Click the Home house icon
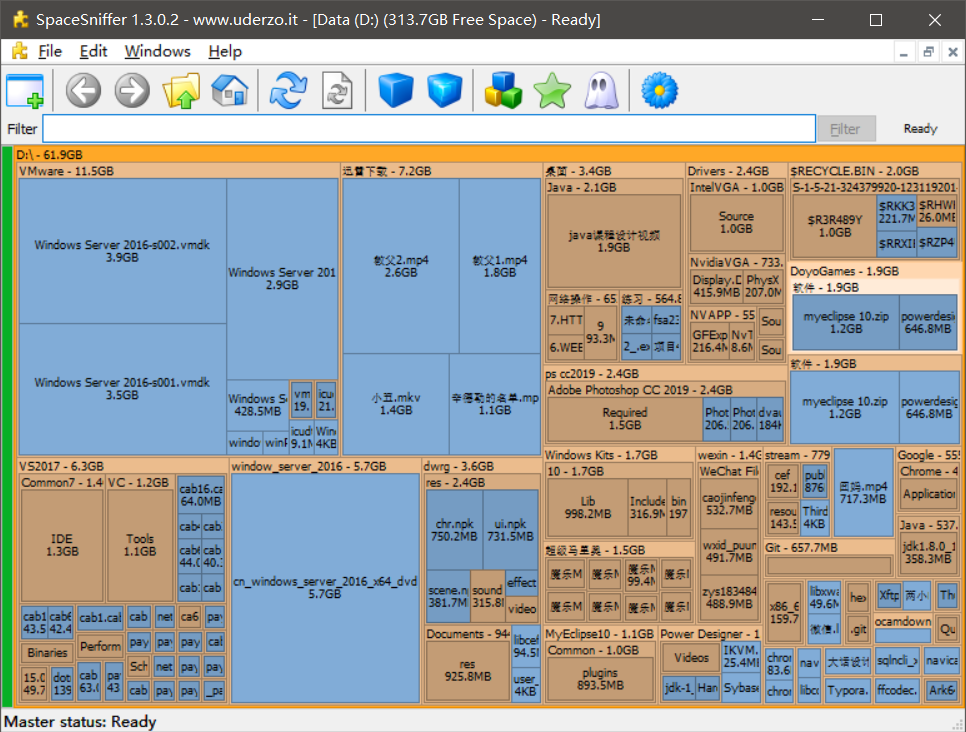The width and height of the screenshot is (966, 732). tap(230, 90)
